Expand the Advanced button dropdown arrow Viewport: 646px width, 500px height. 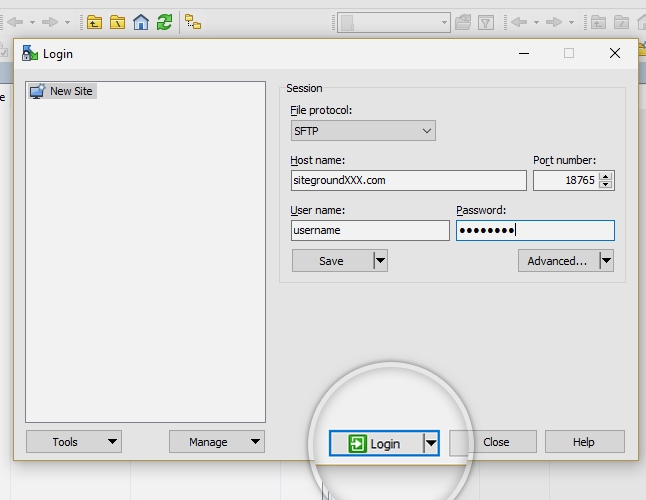pos(605,261)
